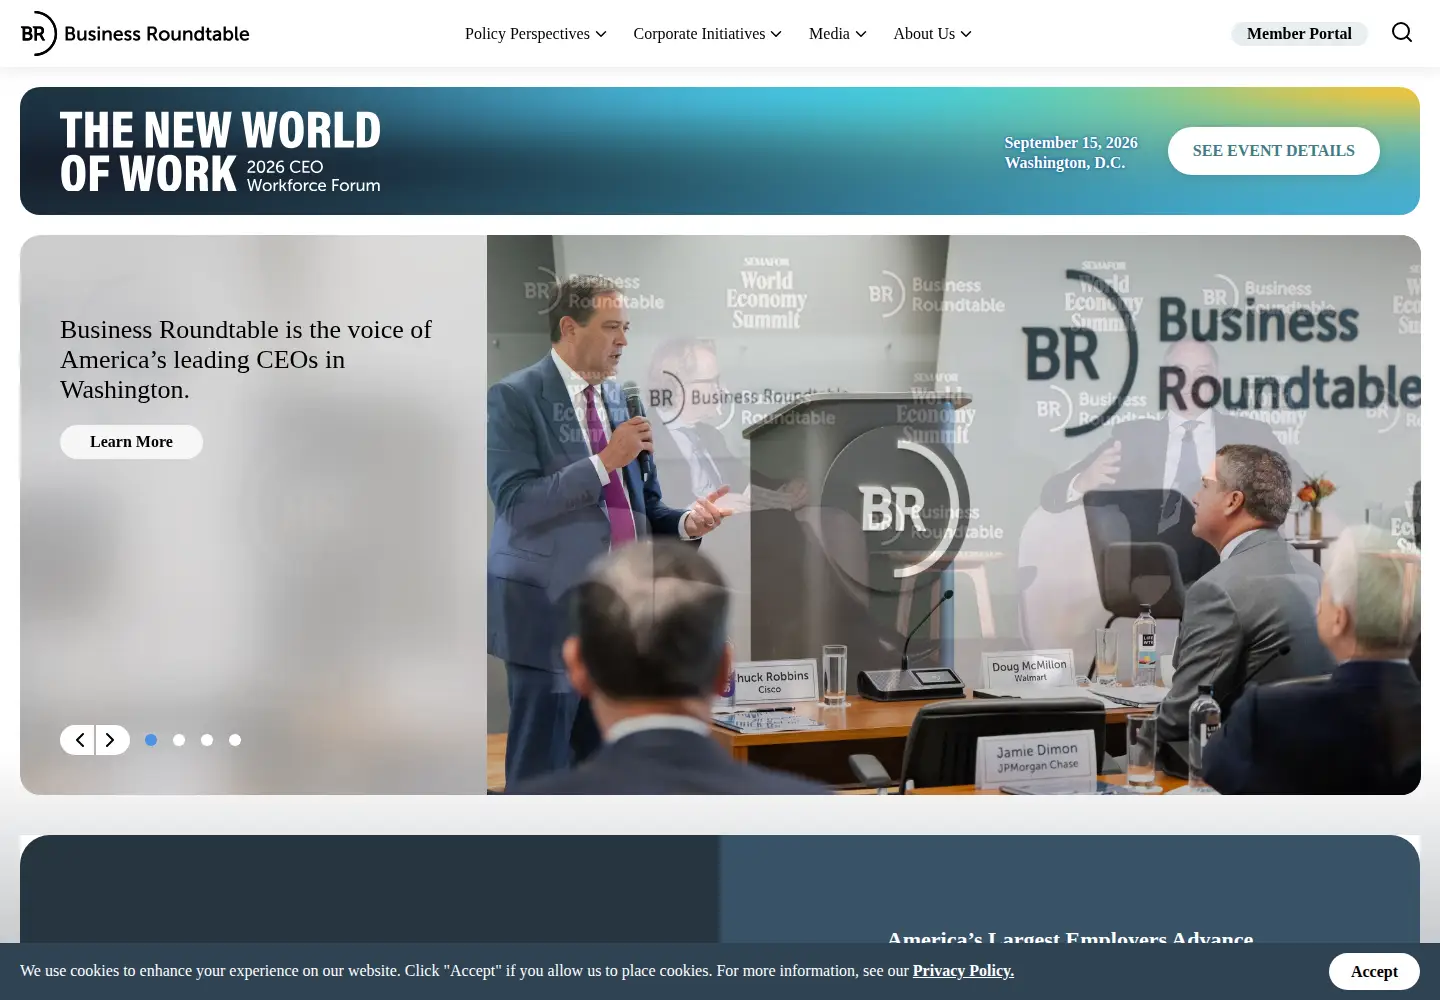The height and width of the screenshot is (1000, 1440).
Task: Select the second carousel dot
Action: (x=179, y=740)
